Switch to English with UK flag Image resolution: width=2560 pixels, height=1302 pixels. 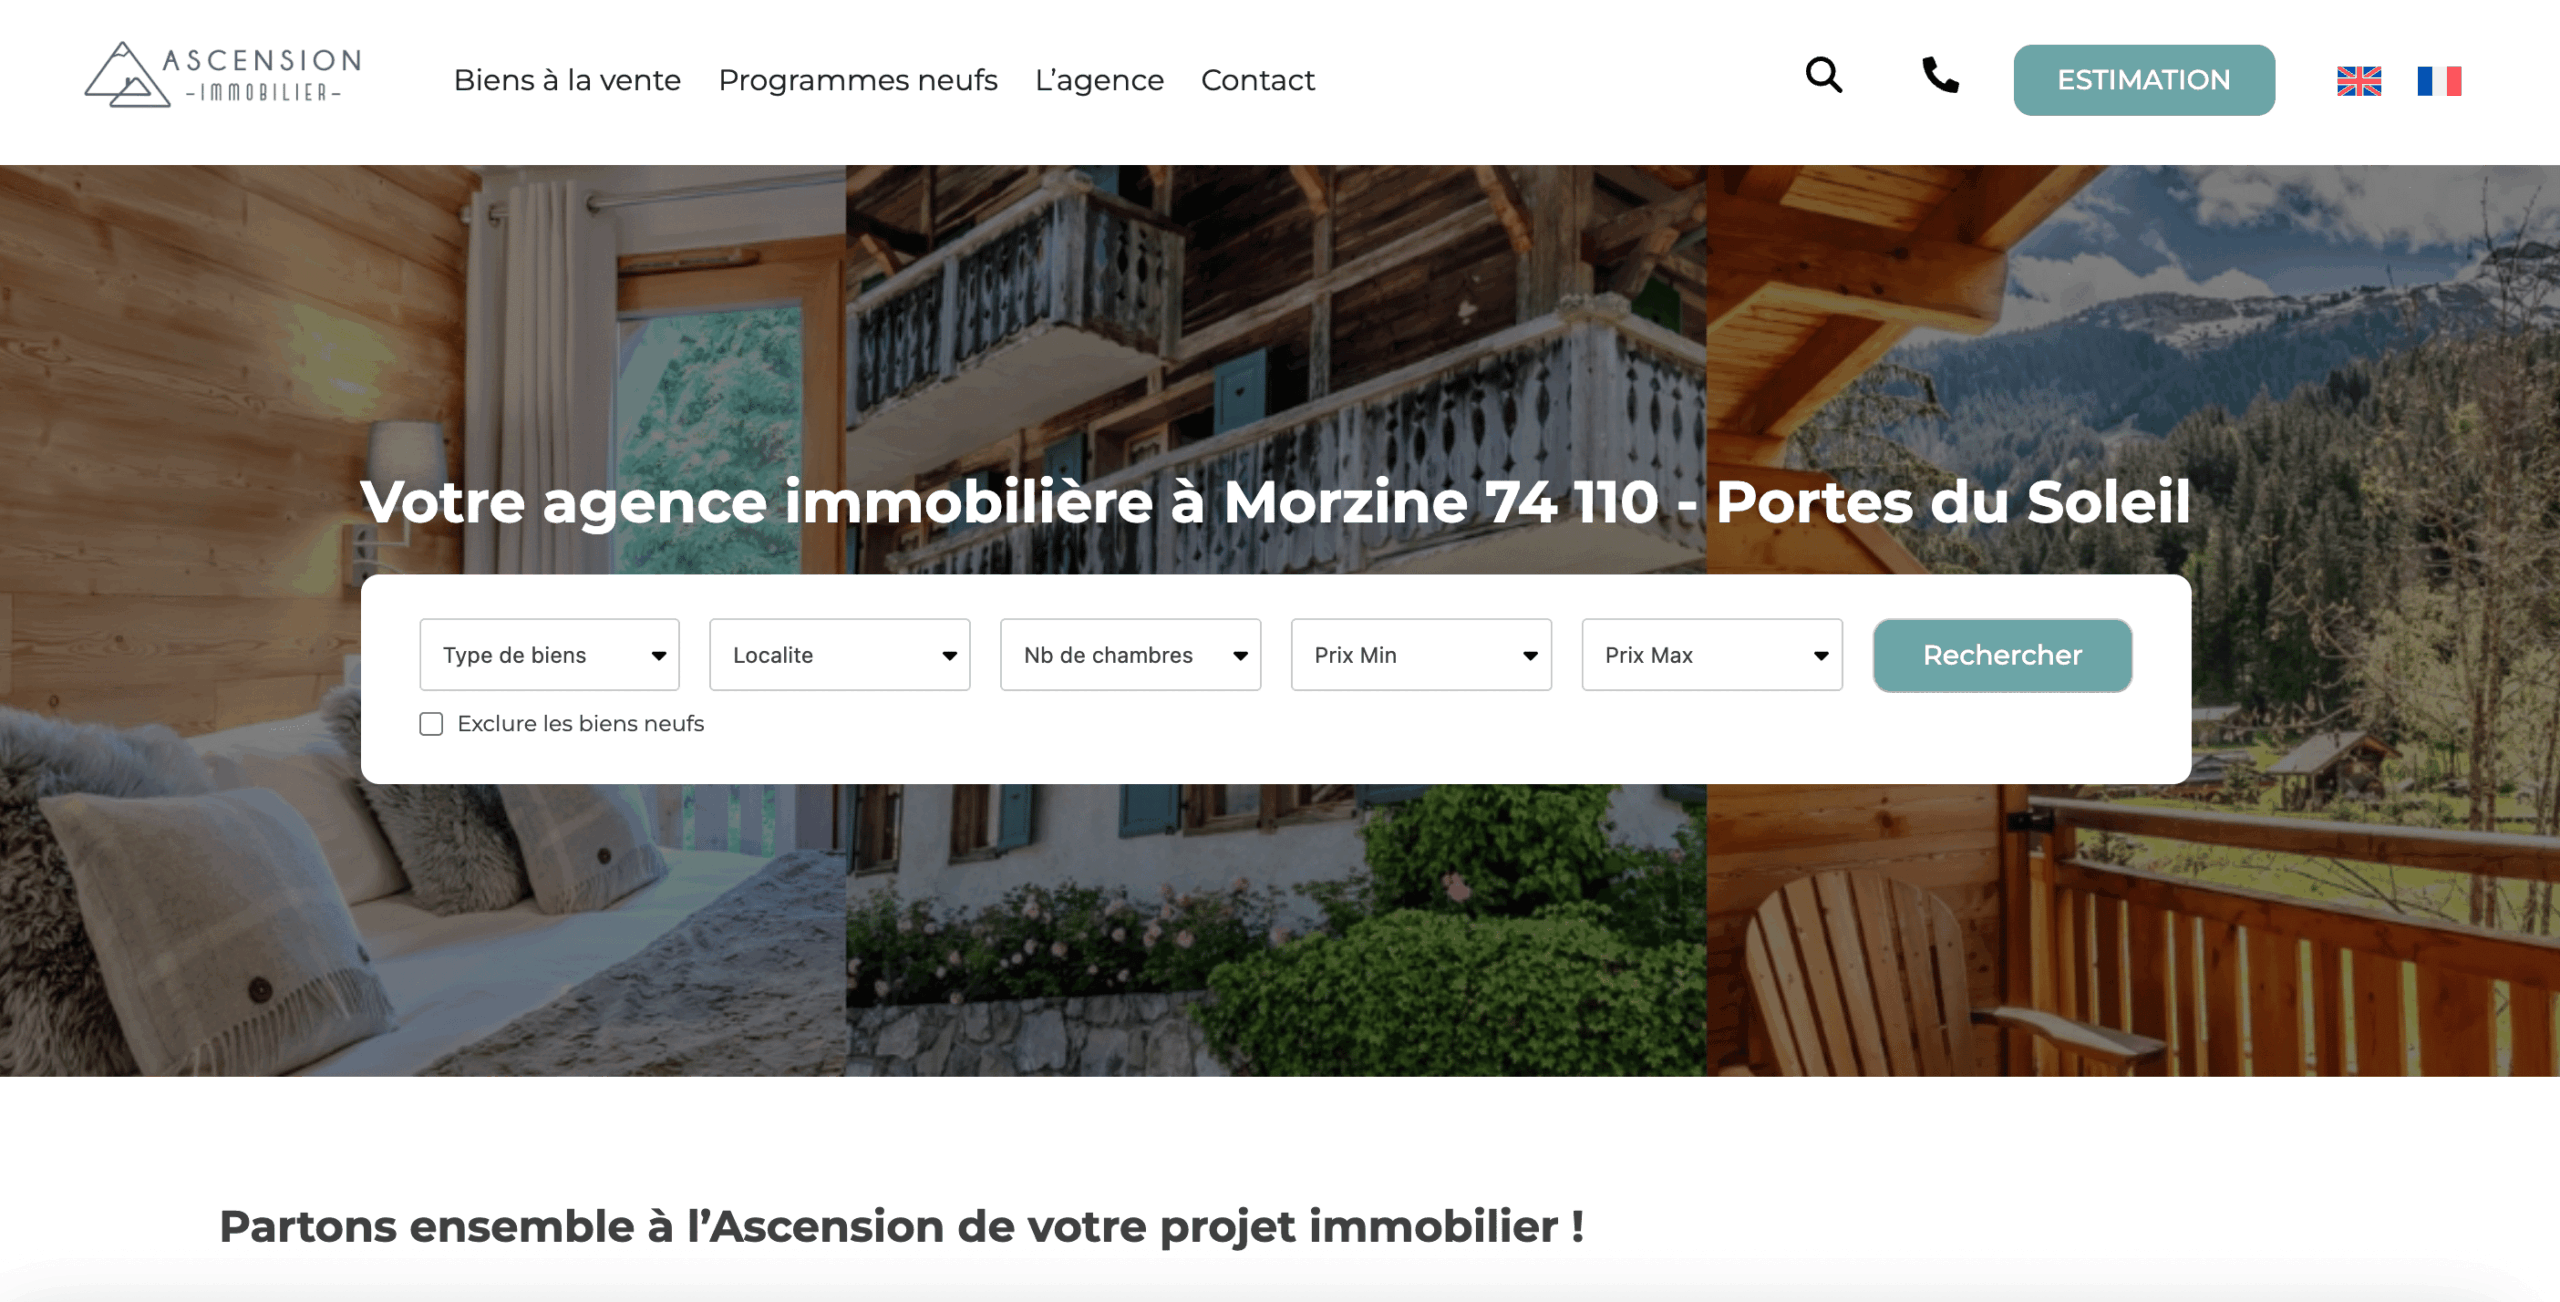click(2359, 81)
